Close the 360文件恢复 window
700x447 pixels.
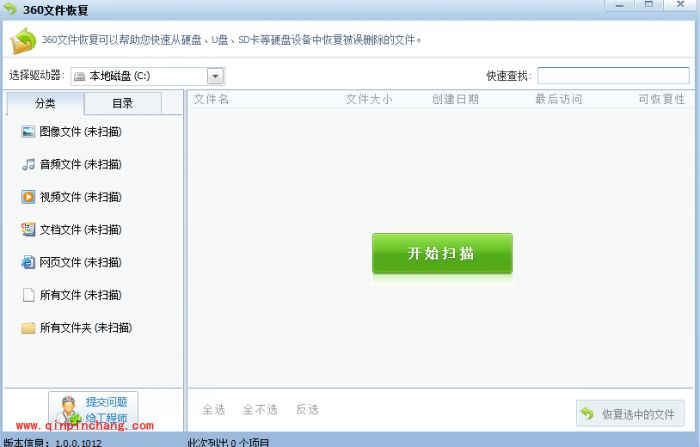coord(680,5)
